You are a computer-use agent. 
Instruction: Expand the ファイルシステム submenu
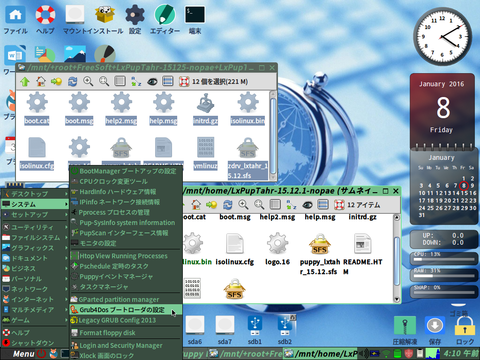[x=35, y=238]
